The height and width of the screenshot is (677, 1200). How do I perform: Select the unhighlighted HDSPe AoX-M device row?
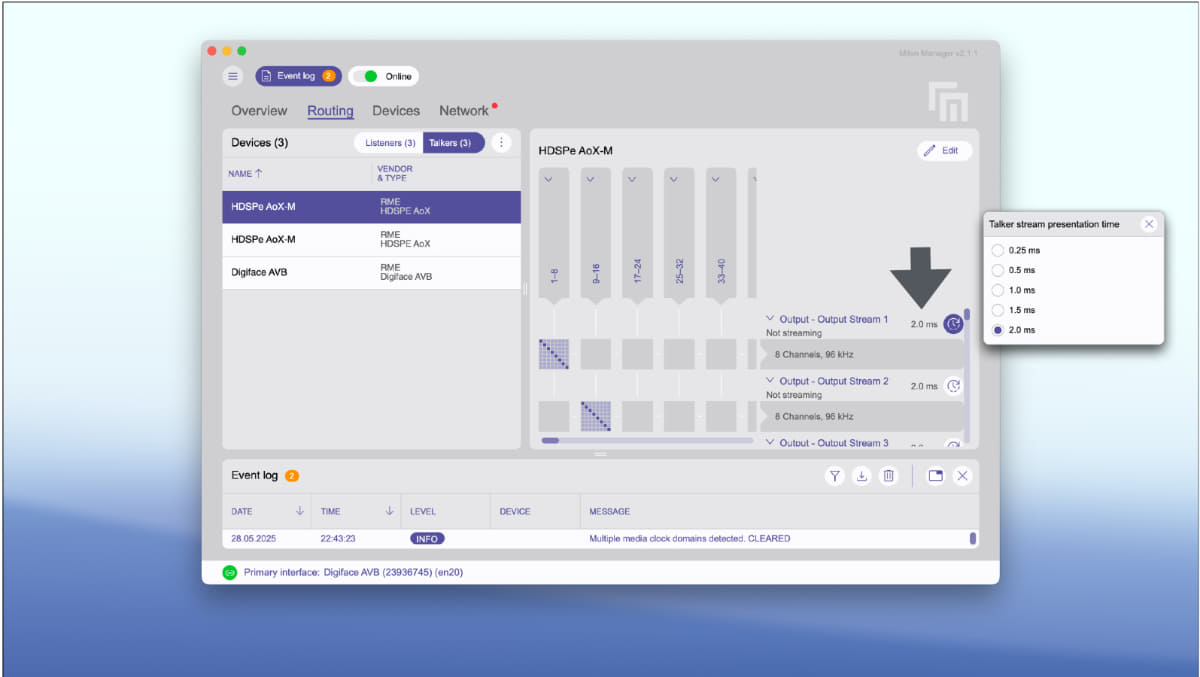tap(371, 240)
